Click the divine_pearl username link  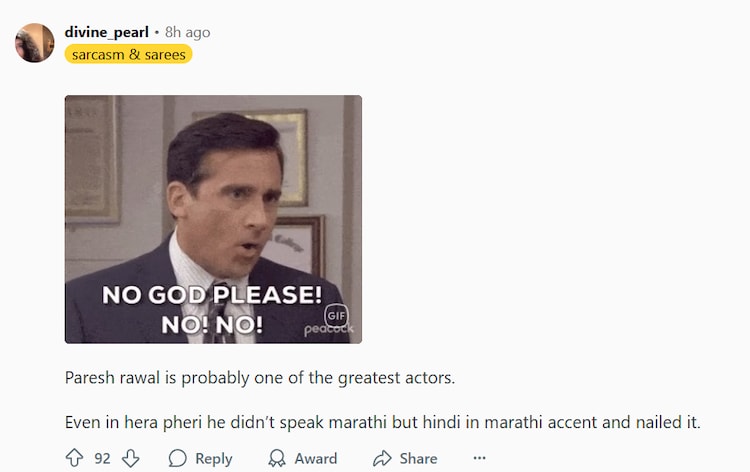[107, 32]
